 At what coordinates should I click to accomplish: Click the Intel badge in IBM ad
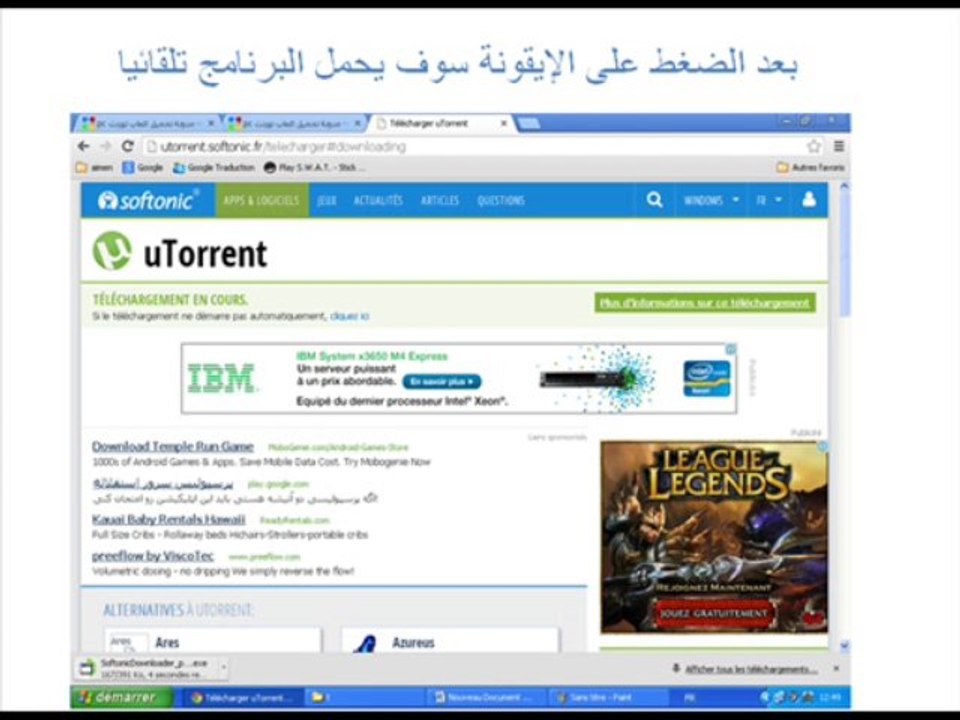click(x=707, y=378)
